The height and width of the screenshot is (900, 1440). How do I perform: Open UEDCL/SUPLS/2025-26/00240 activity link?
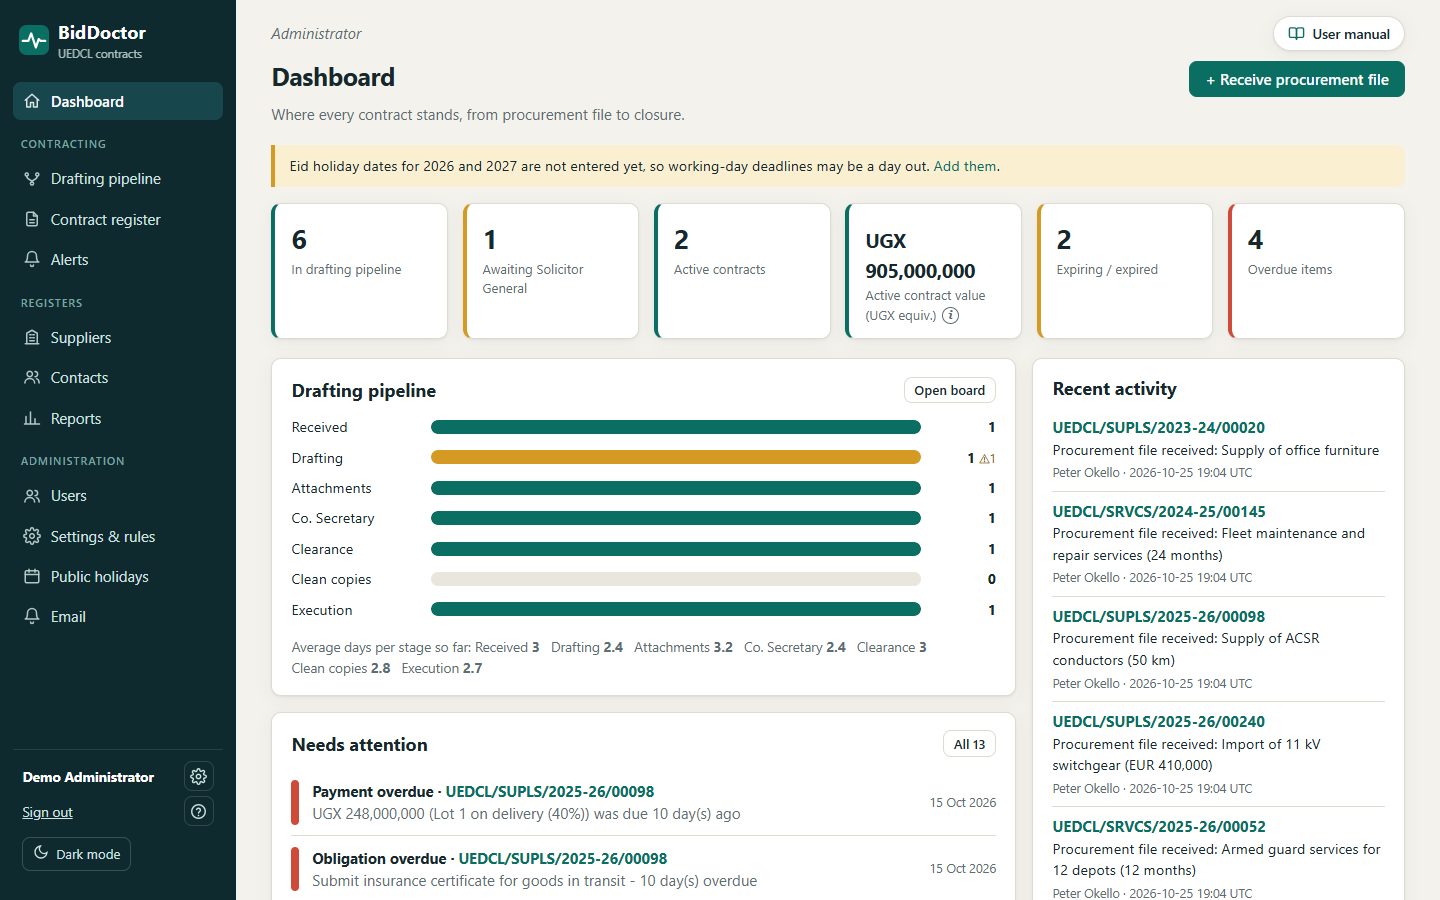coord(1158,721)
